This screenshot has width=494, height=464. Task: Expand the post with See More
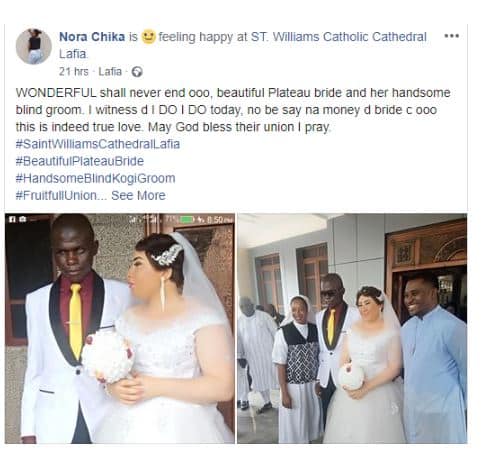point(138,196)
